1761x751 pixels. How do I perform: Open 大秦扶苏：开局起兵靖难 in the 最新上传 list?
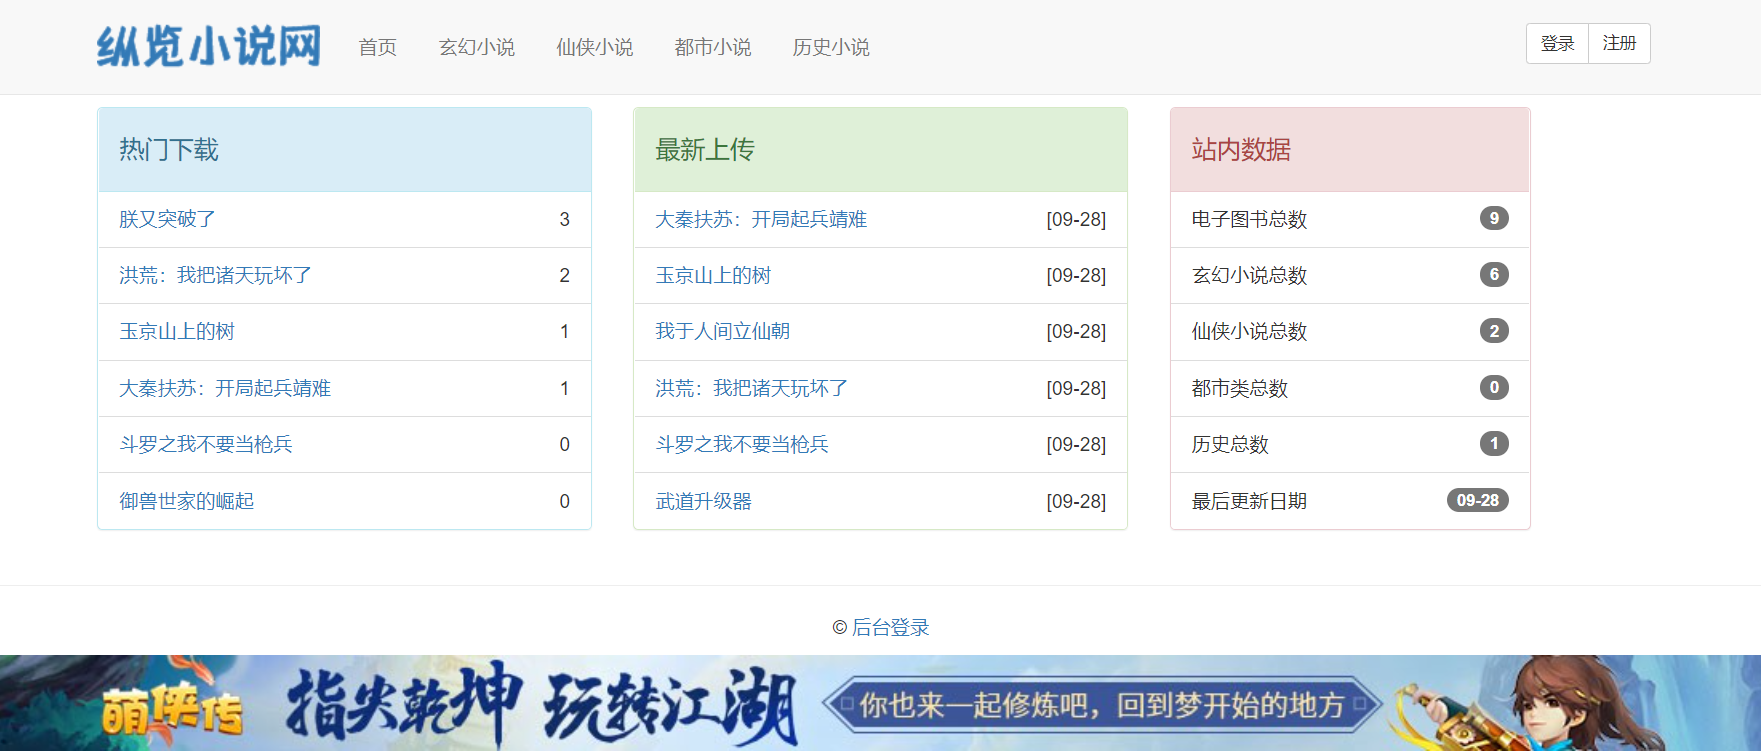[x=760, y=219]
